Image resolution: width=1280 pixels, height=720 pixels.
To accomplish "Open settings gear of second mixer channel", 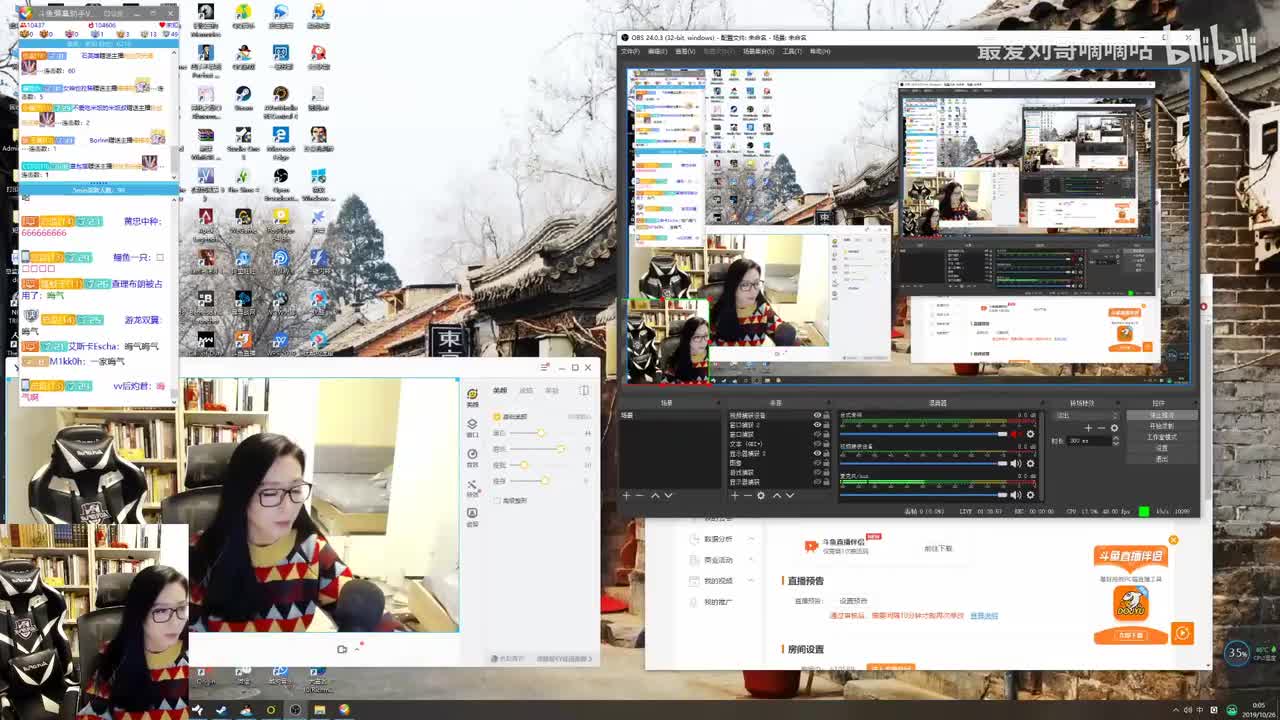I will (x=1030, y=464).
